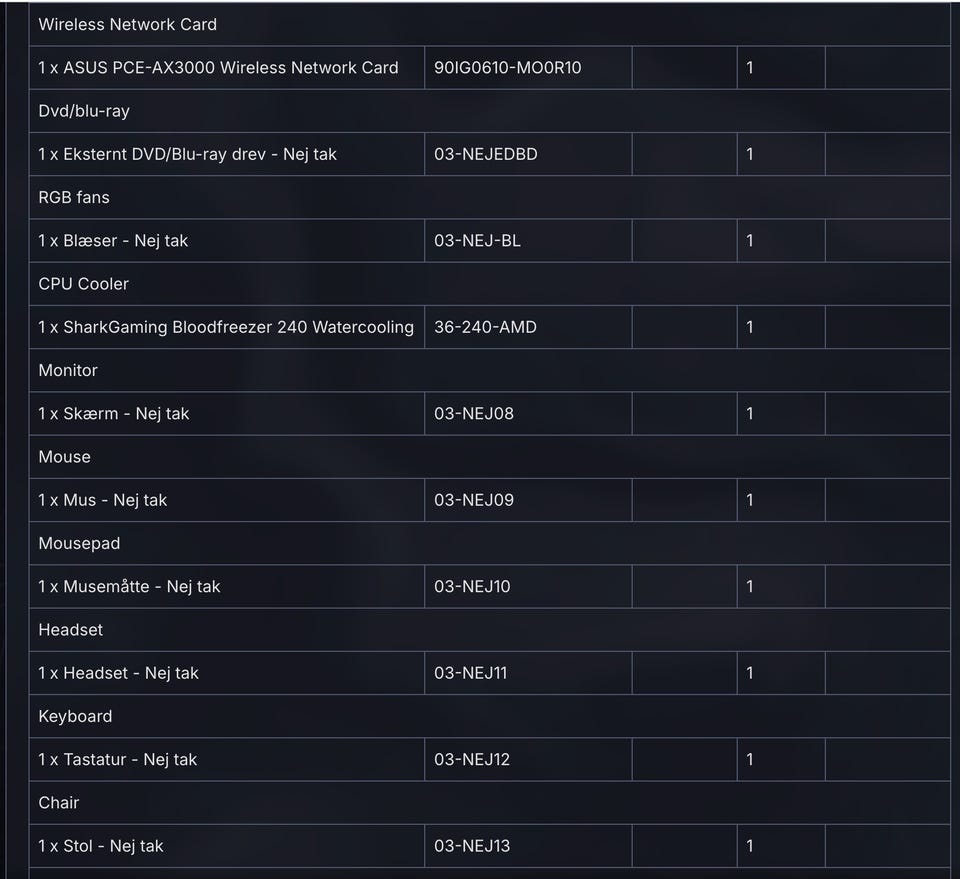Click the Wireless Network Card section header
The image size is (960, 879).
[x=127, y=24]
